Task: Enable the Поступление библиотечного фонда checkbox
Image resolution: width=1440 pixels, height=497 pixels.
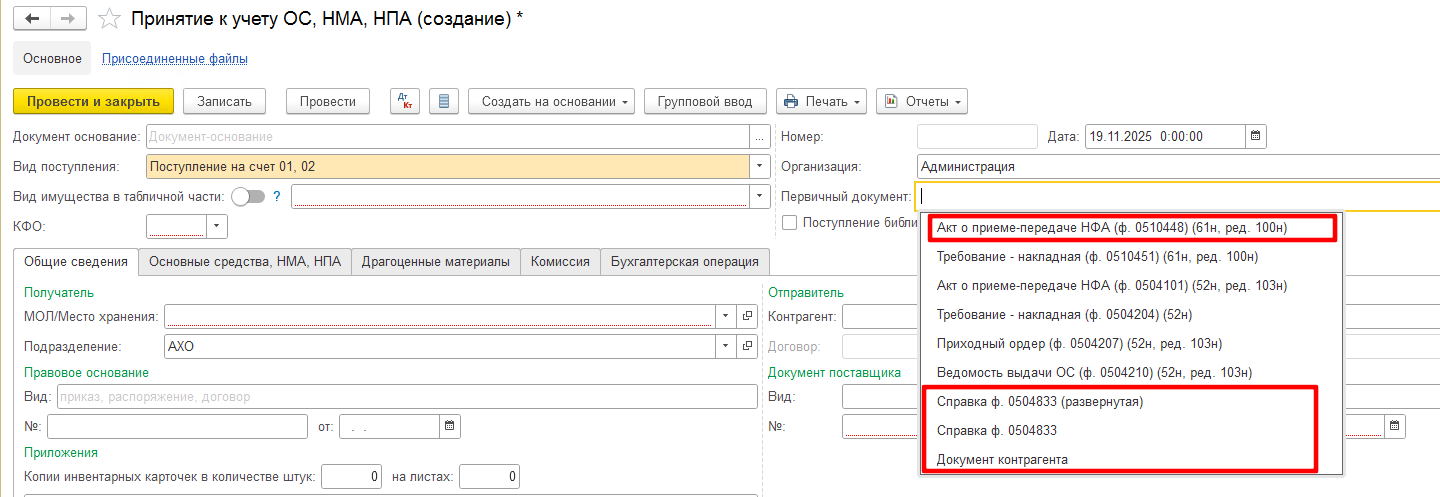Action: 790,223
